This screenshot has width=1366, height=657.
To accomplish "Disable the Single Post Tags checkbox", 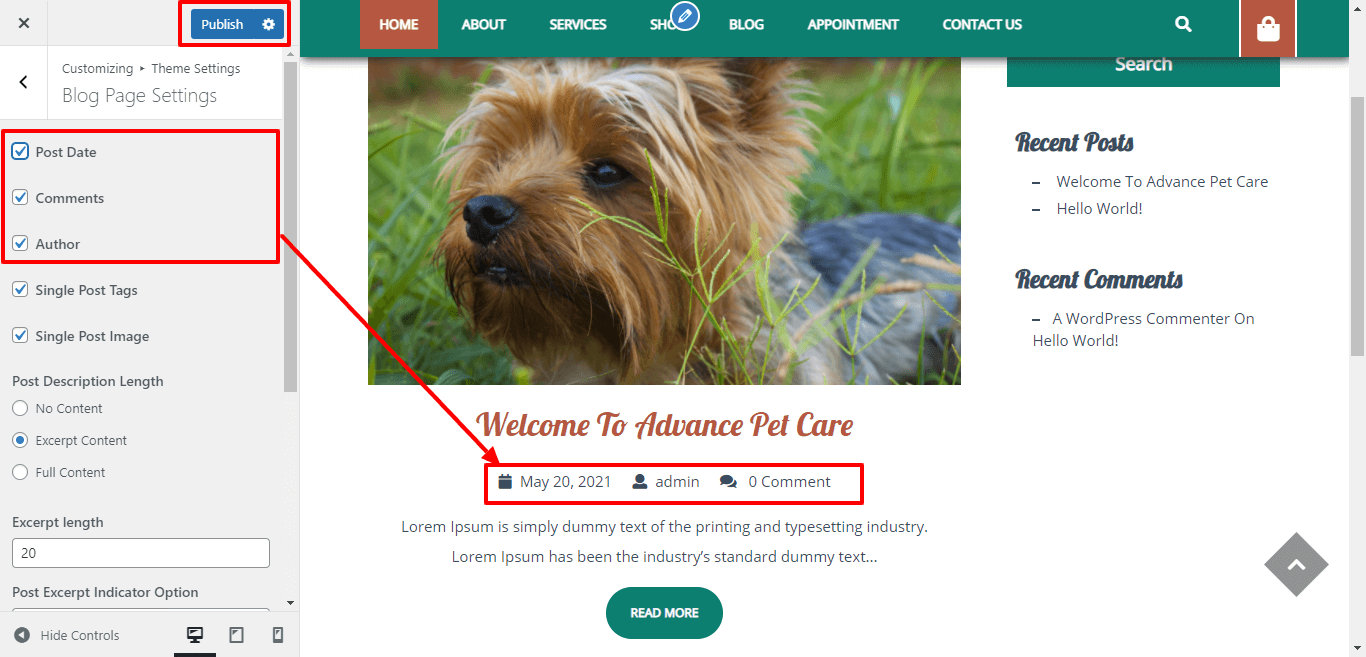I will [20, 290].
